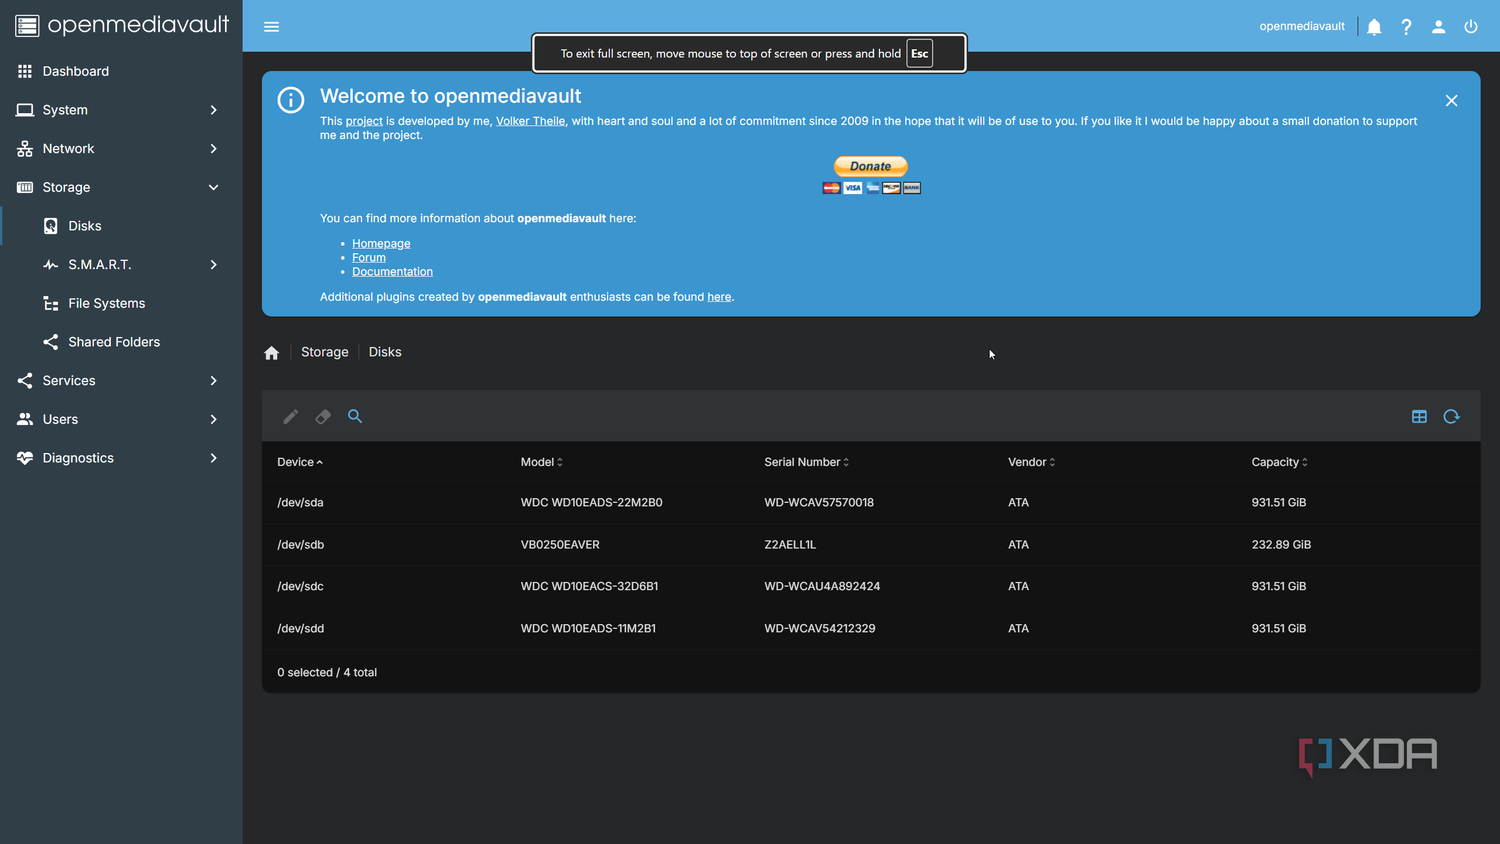
Task: Click model WDC WD10EADS-22M2B0
Action: (x=592, y=503)
